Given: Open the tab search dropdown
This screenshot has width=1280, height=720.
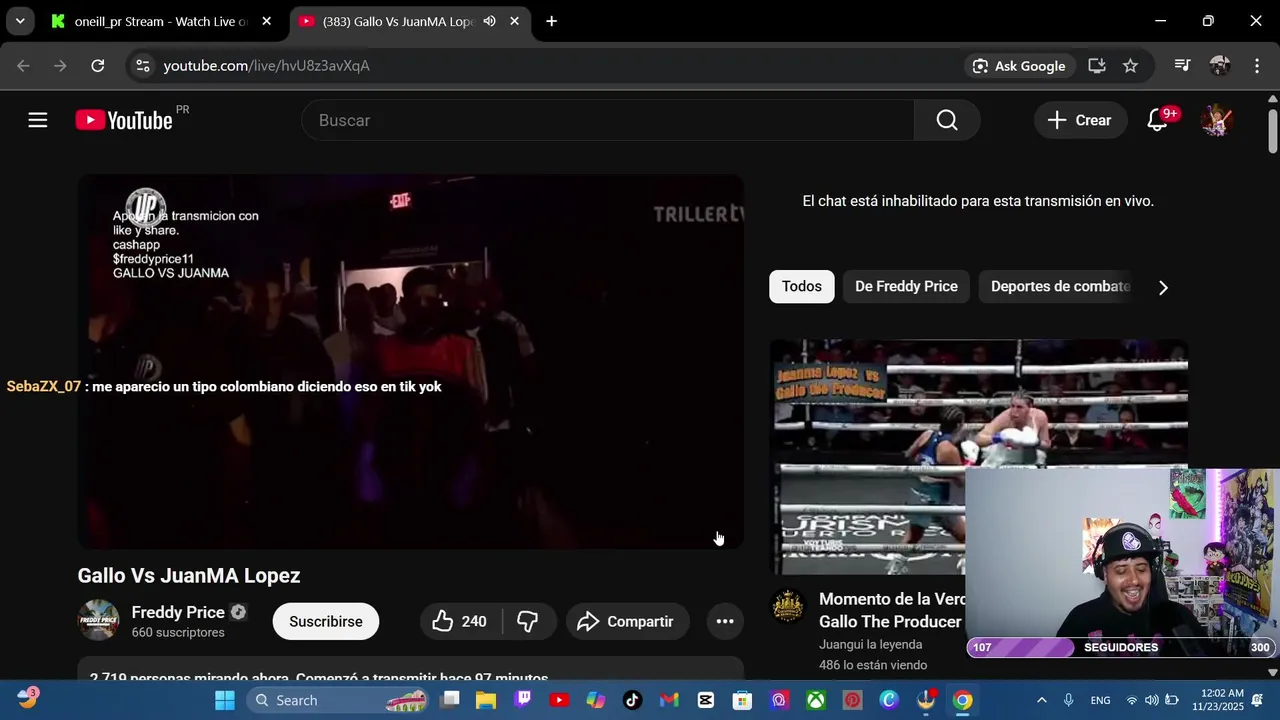Looking at the screenshot, I should point(20,21).
